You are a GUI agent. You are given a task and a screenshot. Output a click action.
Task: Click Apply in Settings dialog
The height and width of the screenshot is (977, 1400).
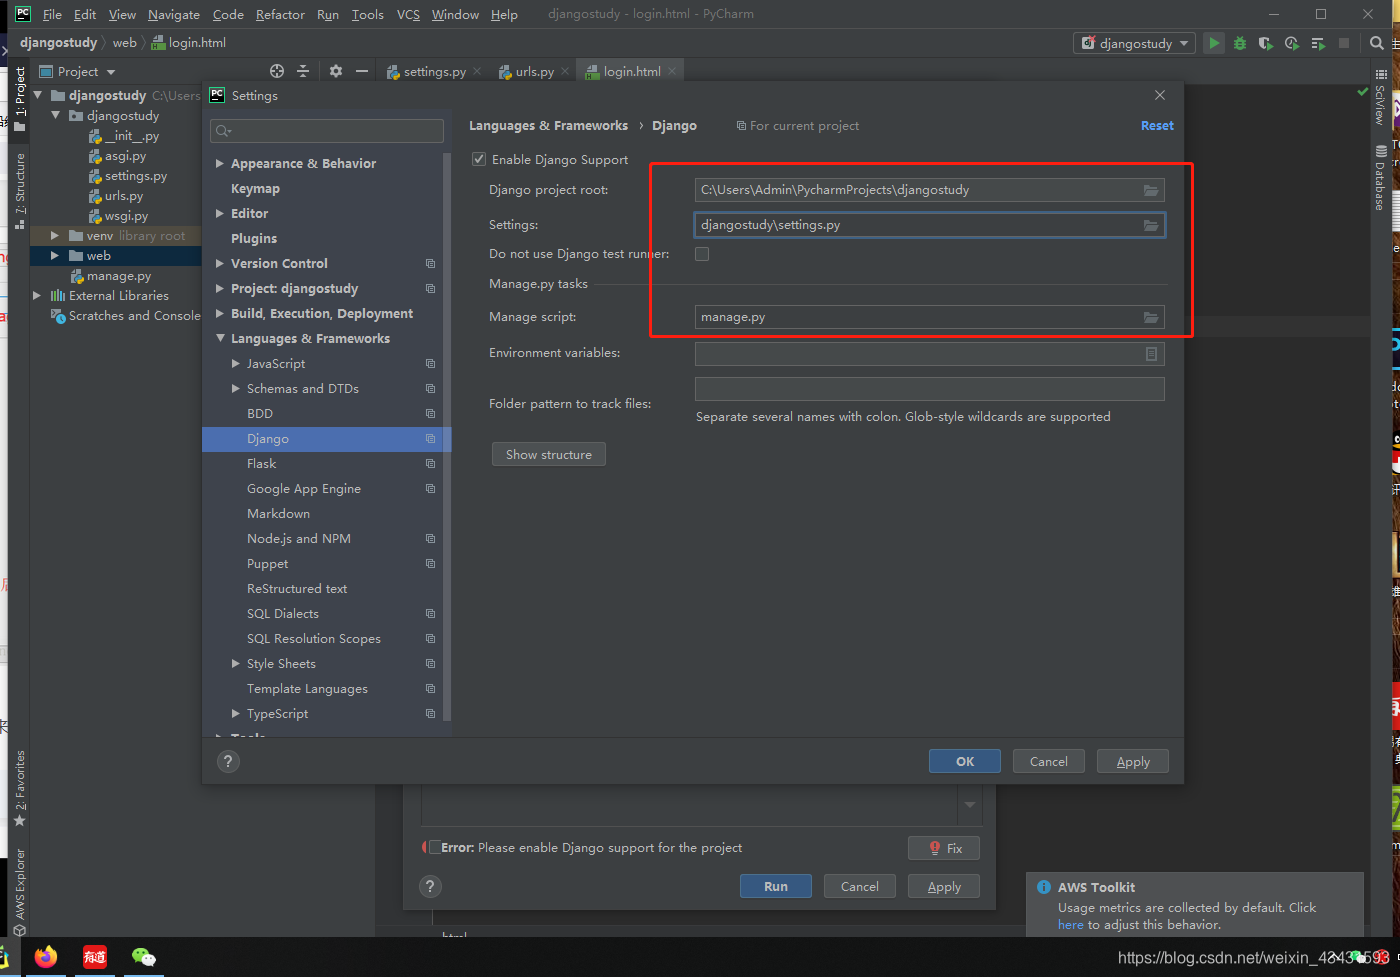1133,761
